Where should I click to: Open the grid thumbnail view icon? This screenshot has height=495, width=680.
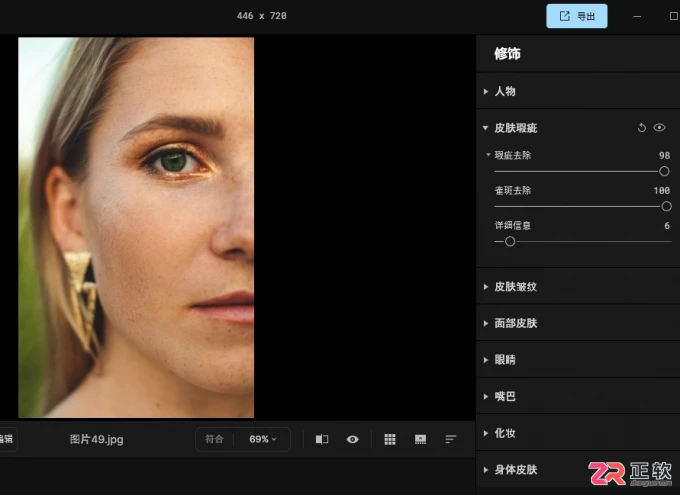tap(390, 439)
